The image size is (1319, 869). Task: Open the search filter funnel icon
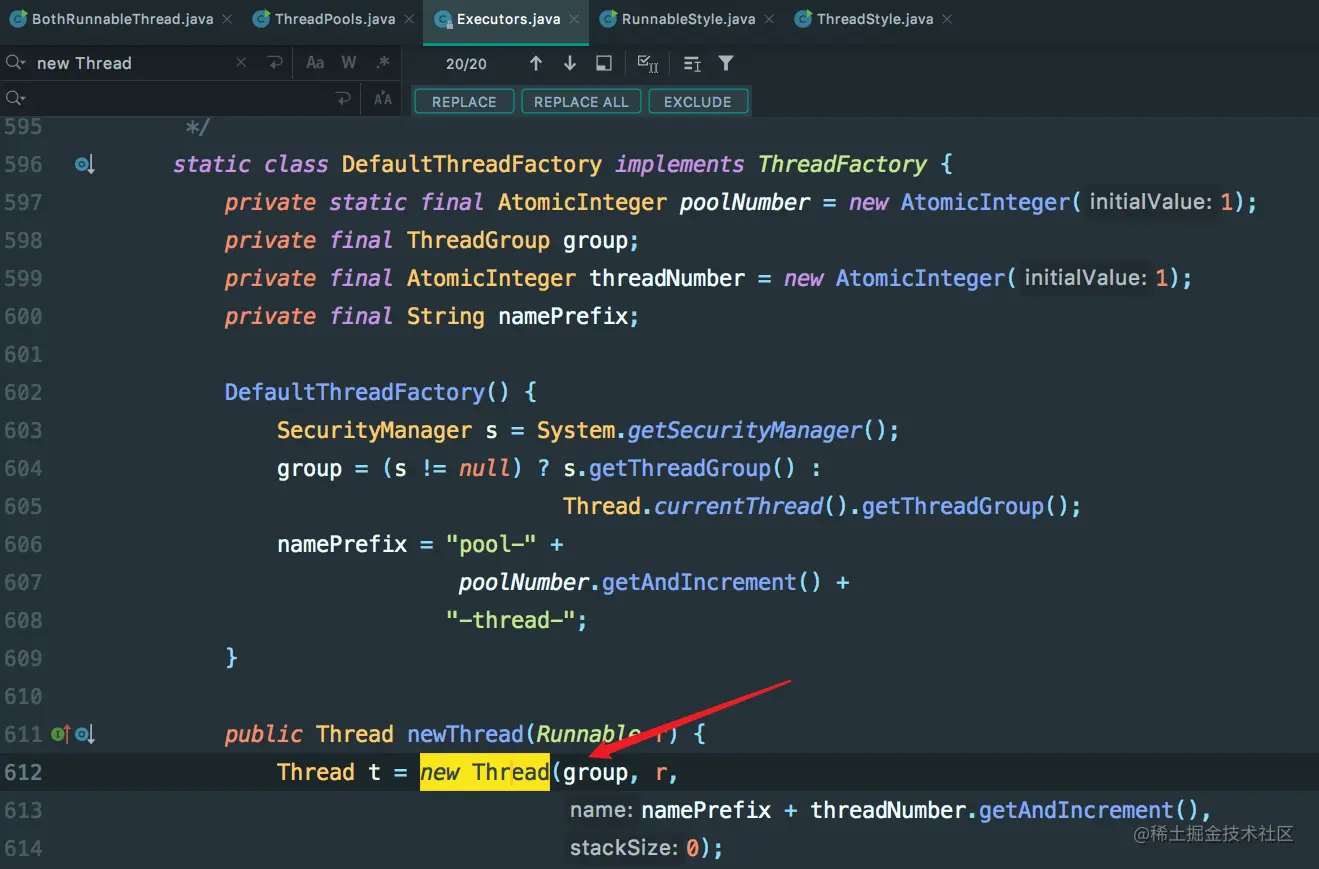click(x=726, y=63)
